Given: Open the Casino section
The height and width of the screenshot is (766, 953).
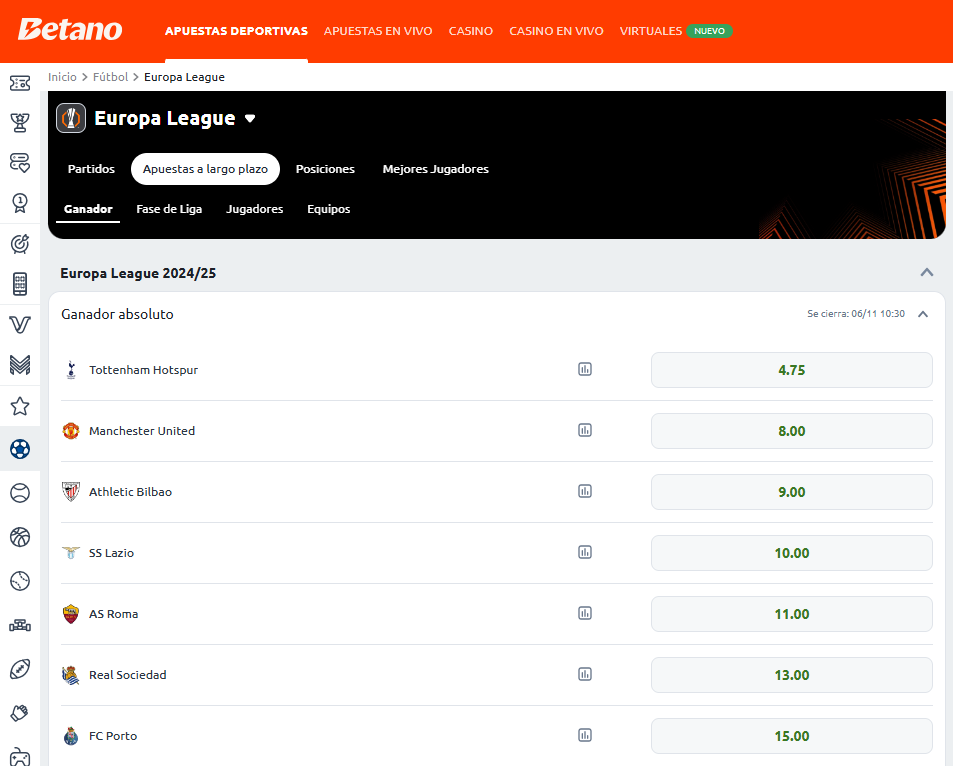Looking at the screenshot, I should (470, 31).
